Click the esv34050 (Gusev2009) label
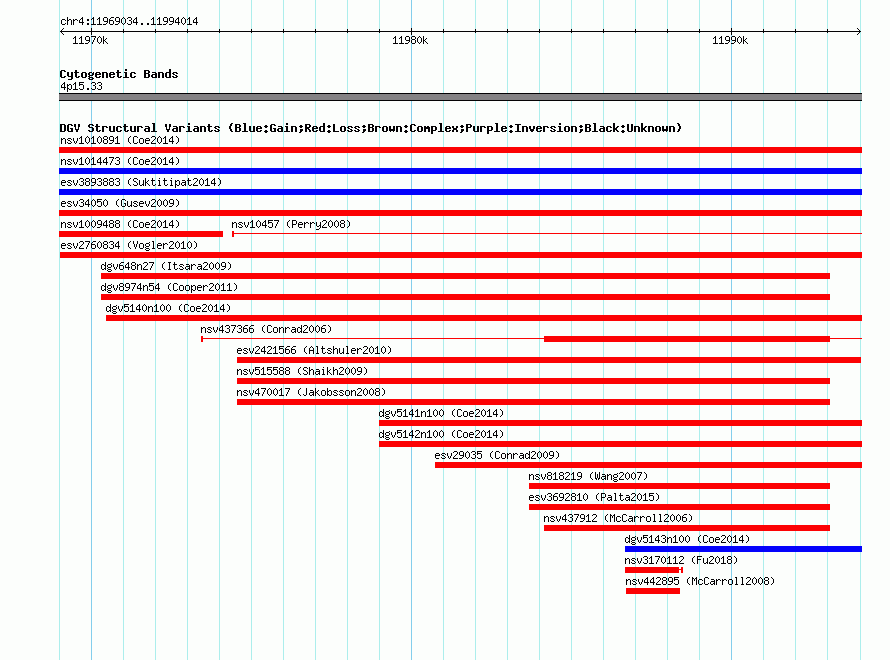 (120, 203)
